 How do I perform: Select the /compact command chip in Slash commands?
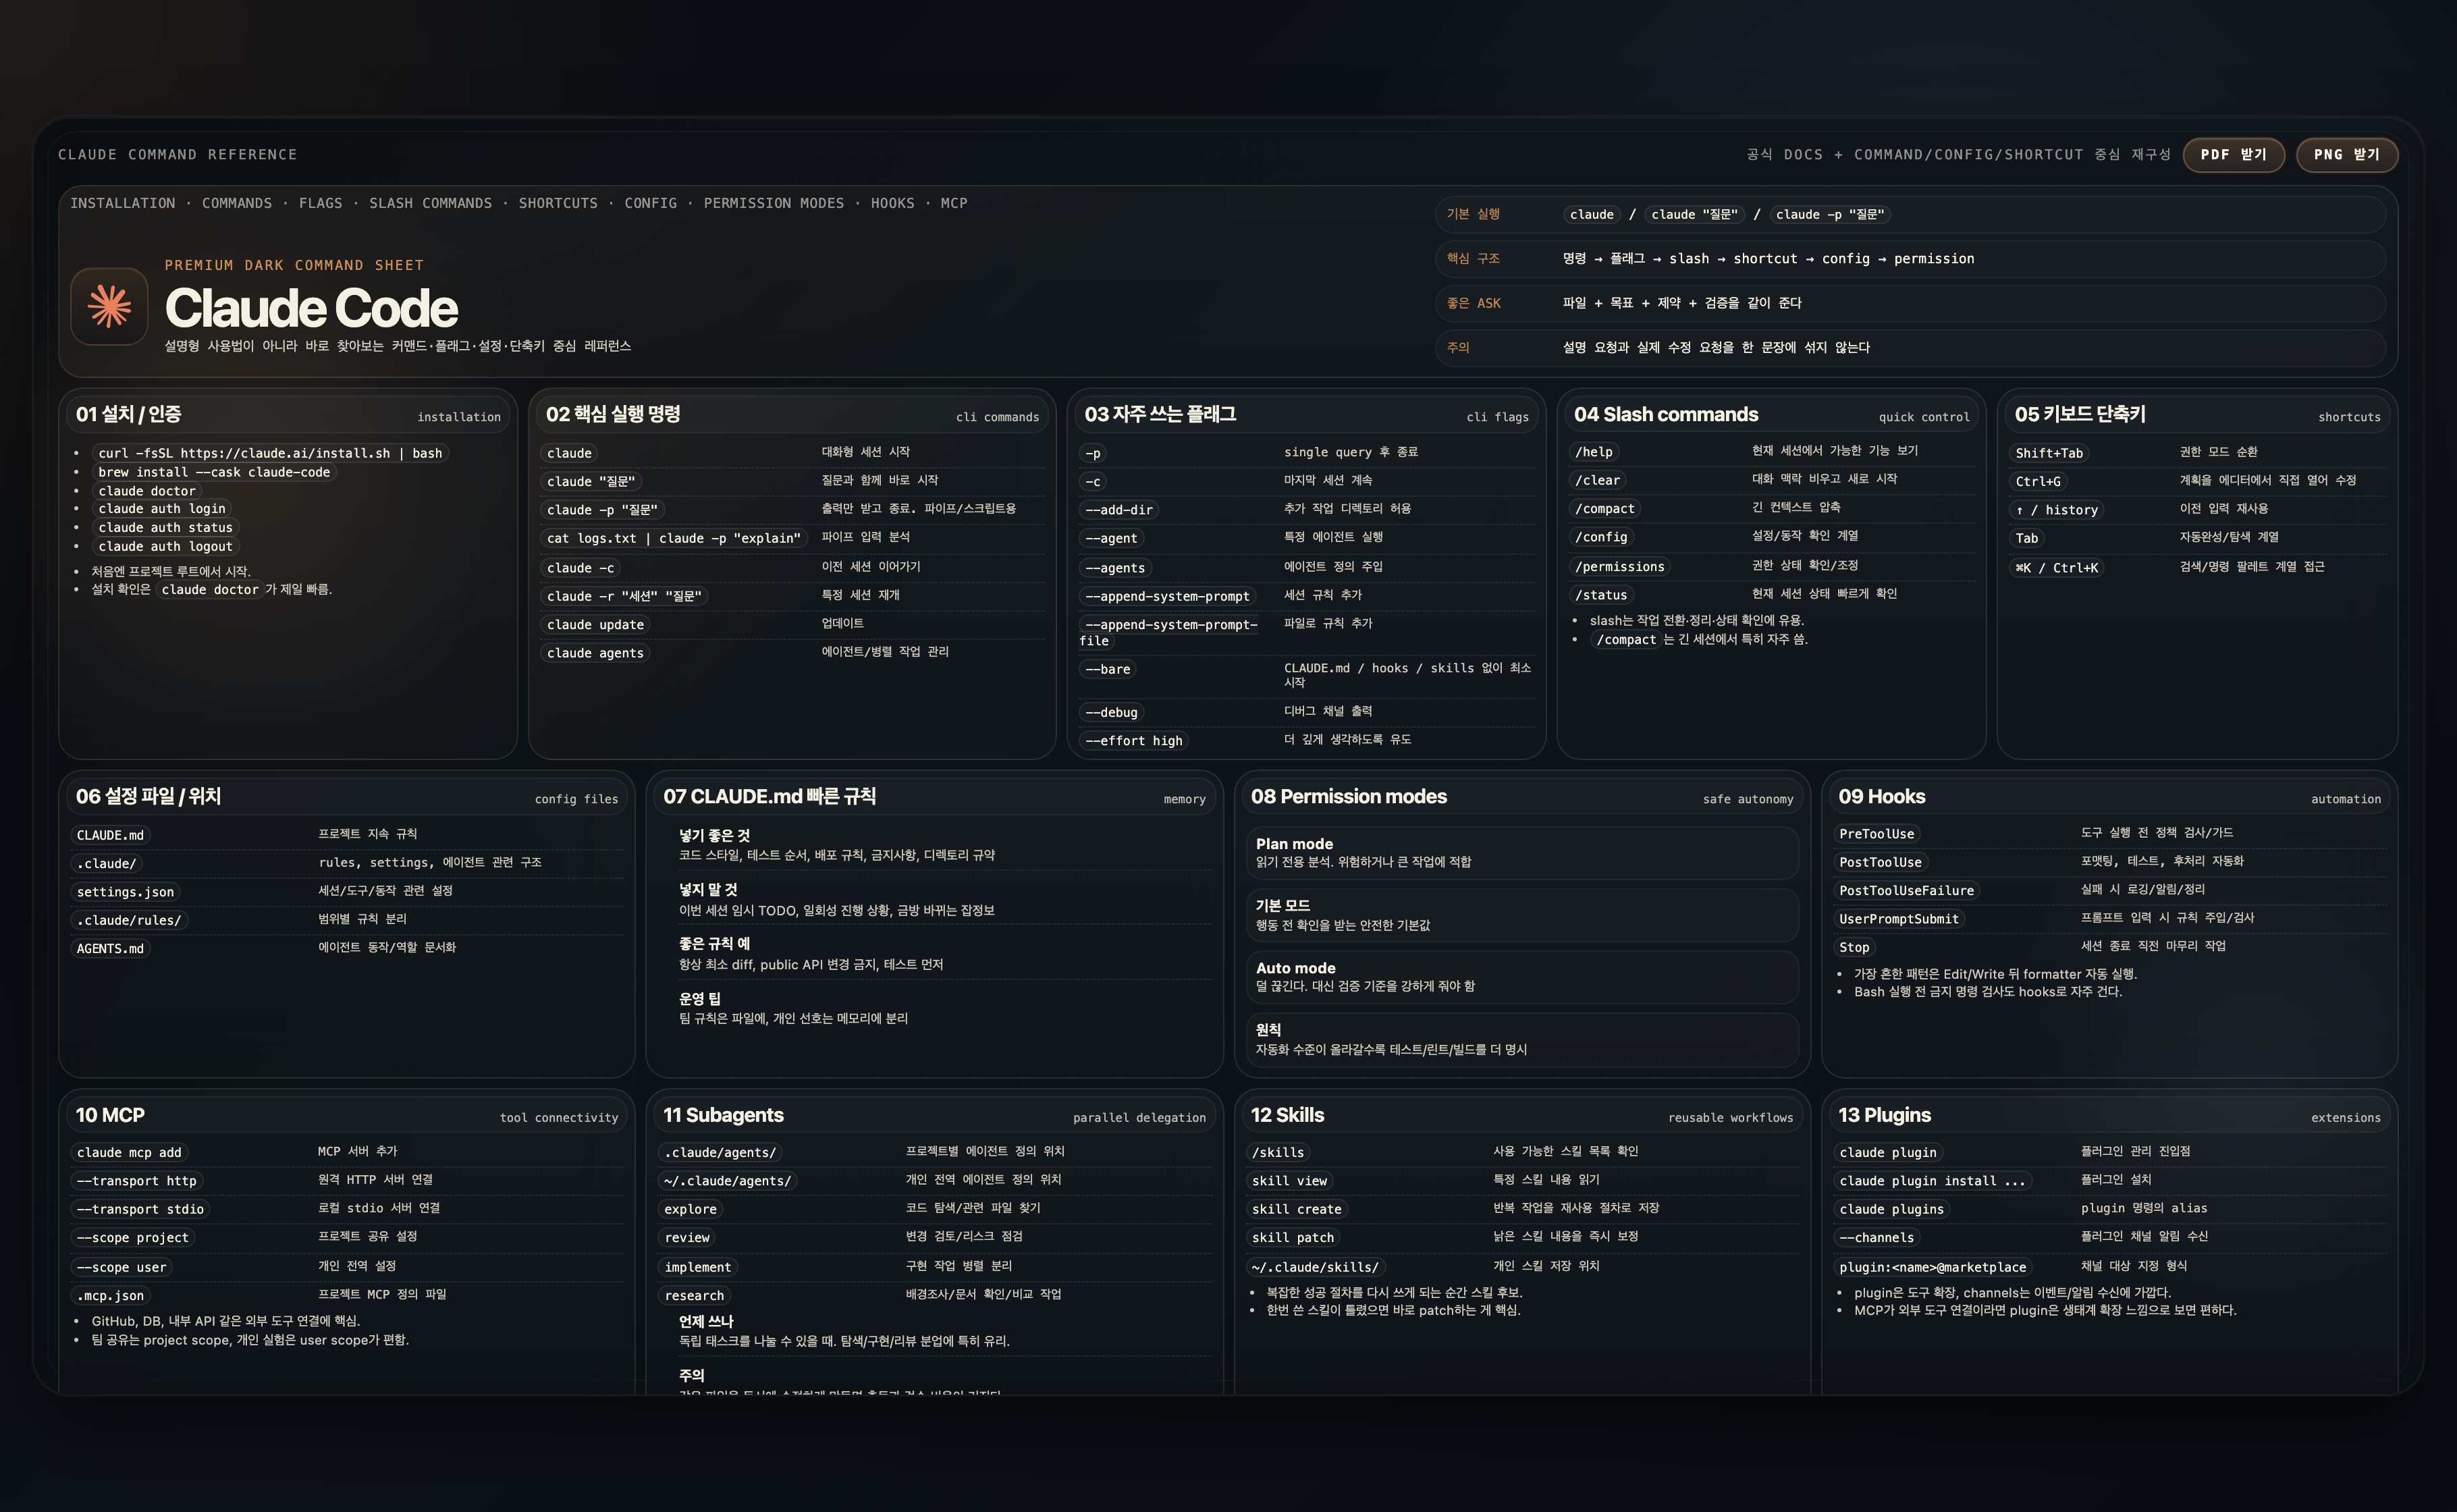pyautogui.click(x=1604, y=509)
